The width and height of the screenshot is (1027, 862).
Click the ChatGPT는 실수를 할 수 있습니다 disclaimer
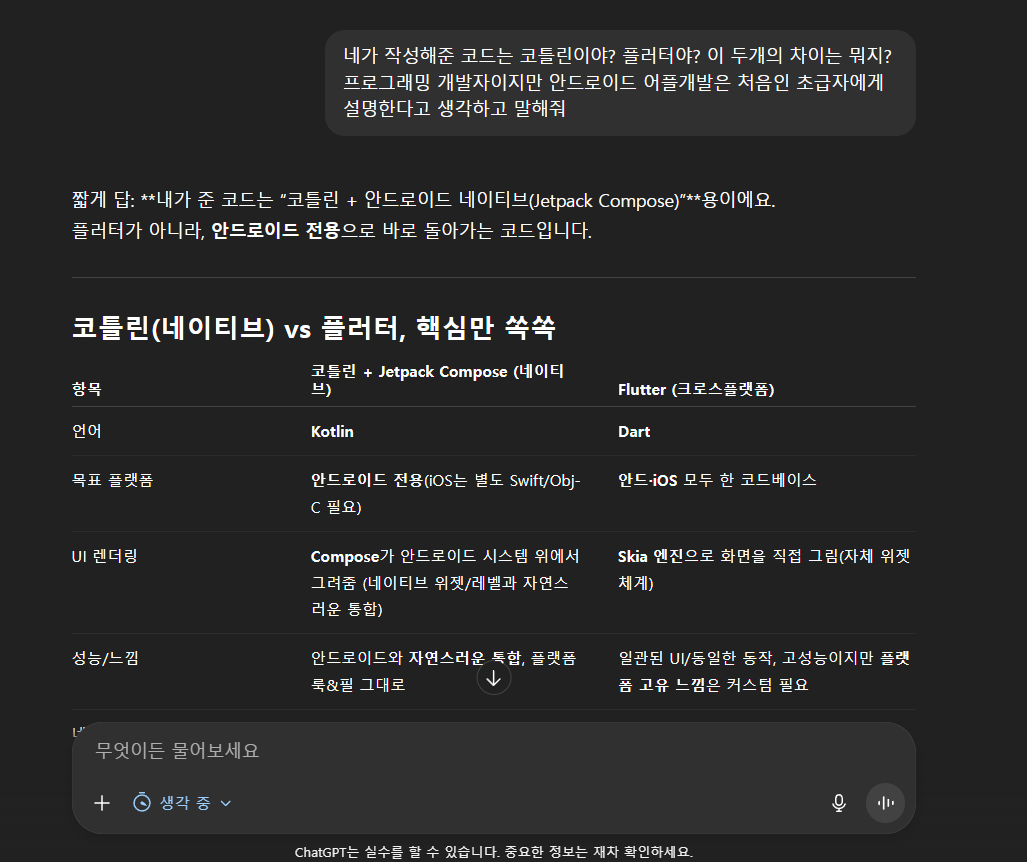click(x=494, y=852)
